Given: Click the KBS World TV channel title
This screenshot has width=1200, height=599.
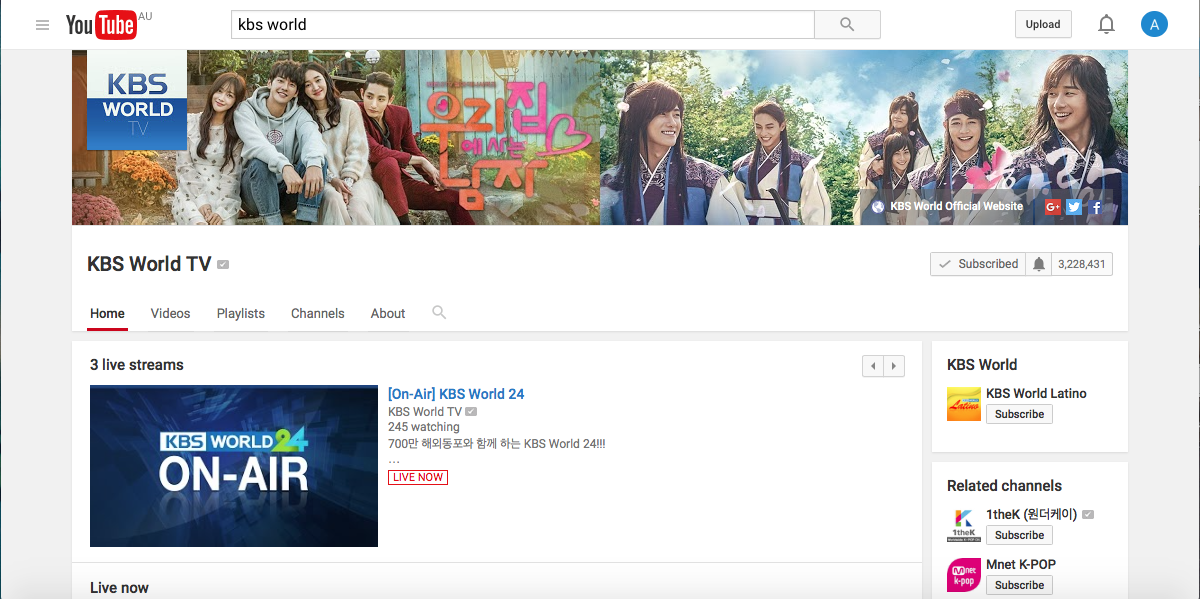Looking at the screenshot, I should click(x=149, y=264).
